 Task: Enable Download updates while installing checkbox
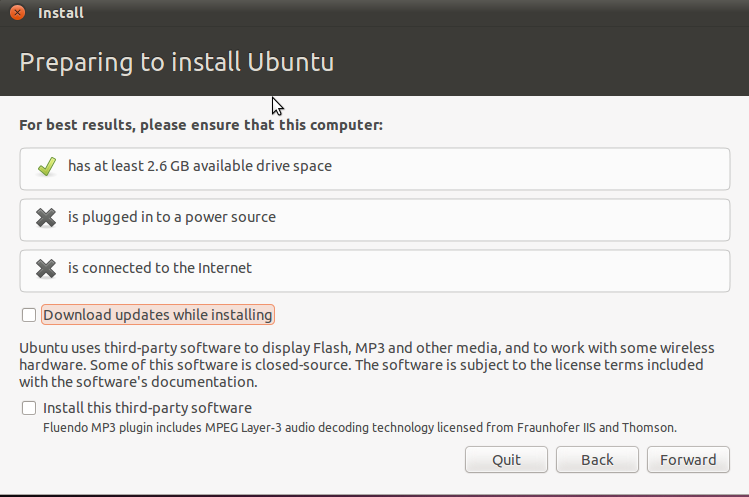(29, 315)
